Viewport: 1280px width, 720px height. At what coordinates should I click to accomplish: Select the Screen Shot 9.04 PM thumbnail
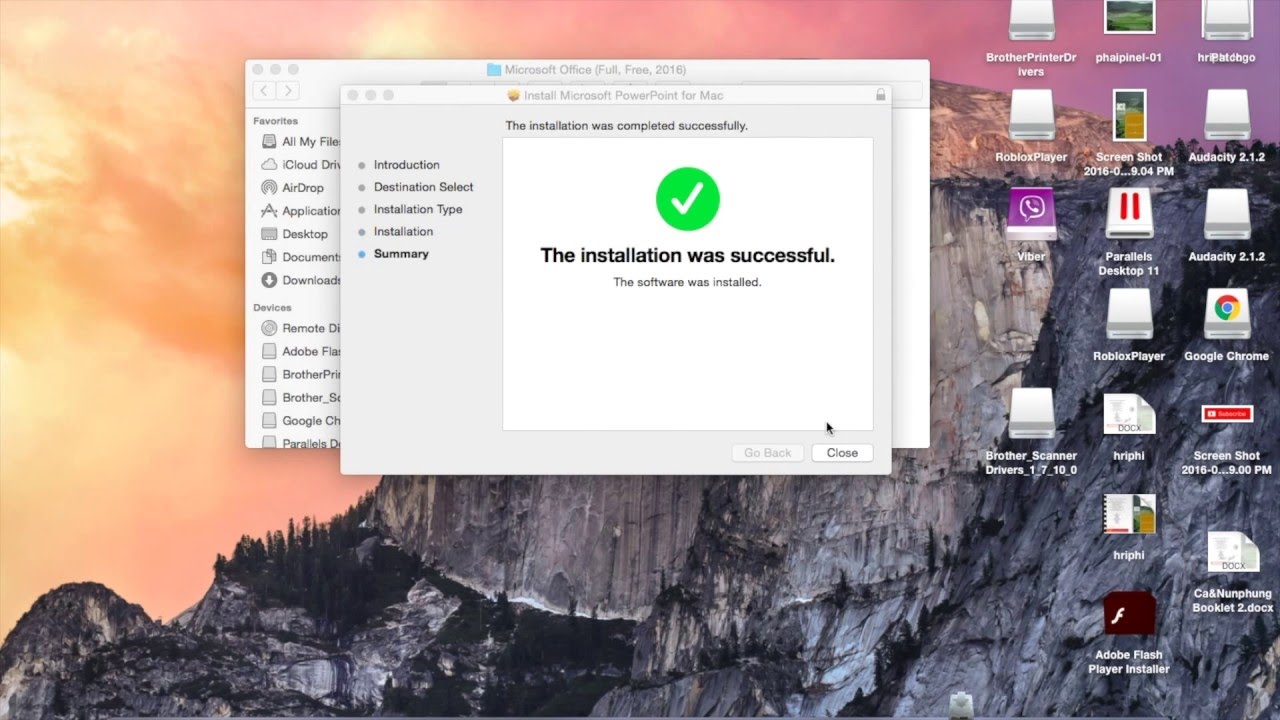coord(1129,115)
